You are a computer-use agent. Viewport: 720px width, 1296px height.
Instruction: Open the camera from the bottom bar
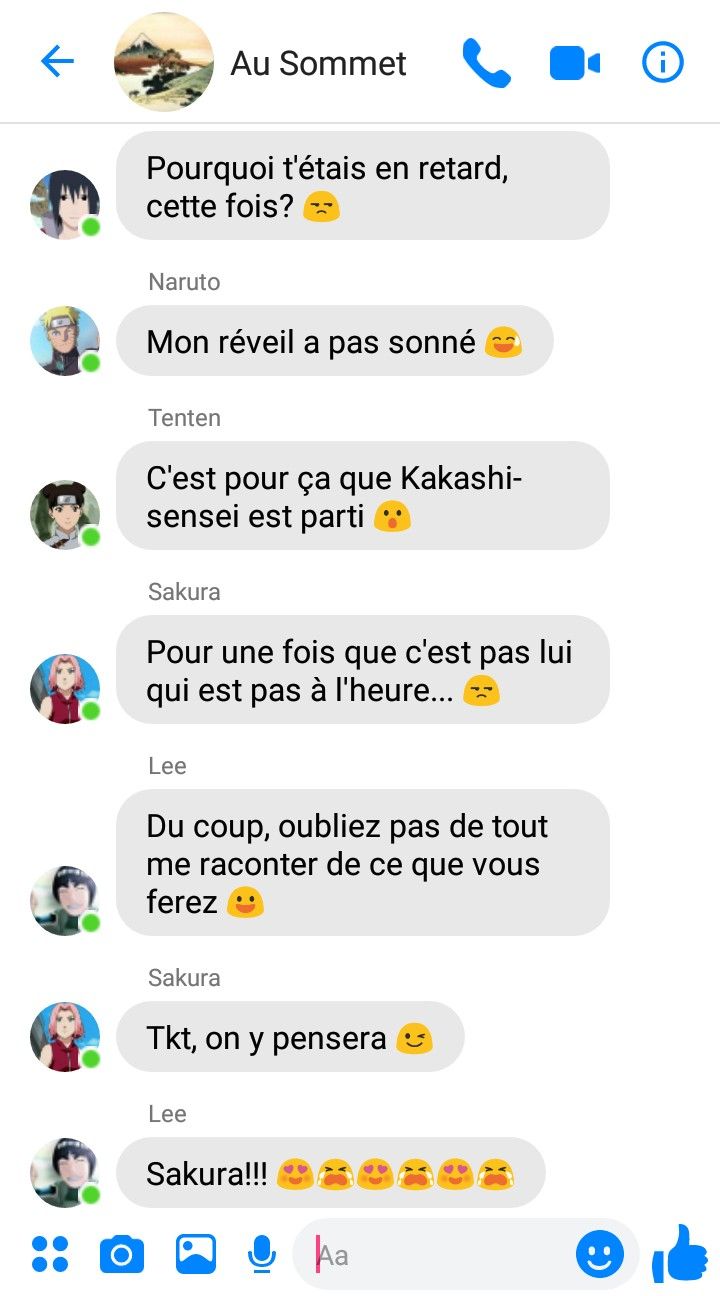coord(122,1254)
